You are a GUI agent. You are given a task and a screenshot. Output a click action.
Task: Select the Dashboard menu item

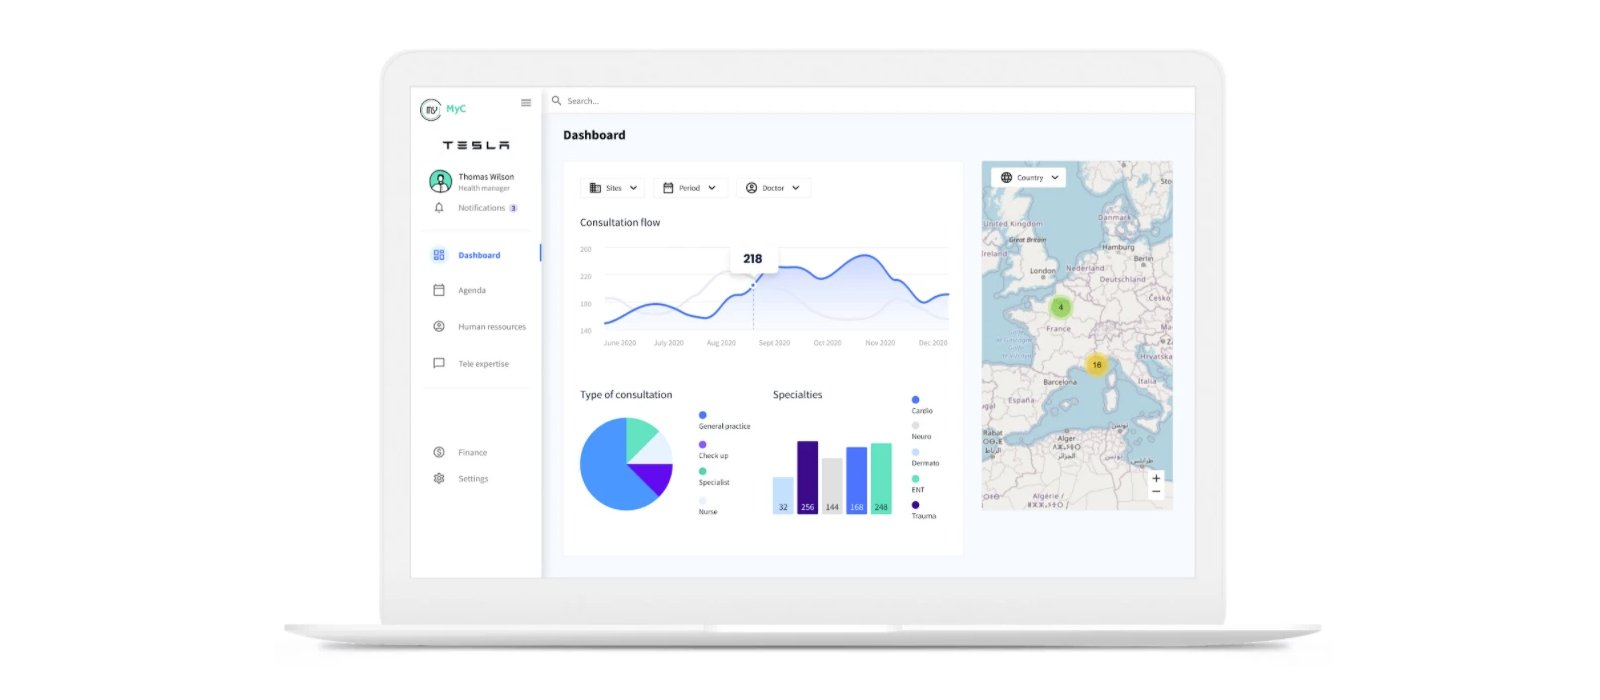(479, 256)
